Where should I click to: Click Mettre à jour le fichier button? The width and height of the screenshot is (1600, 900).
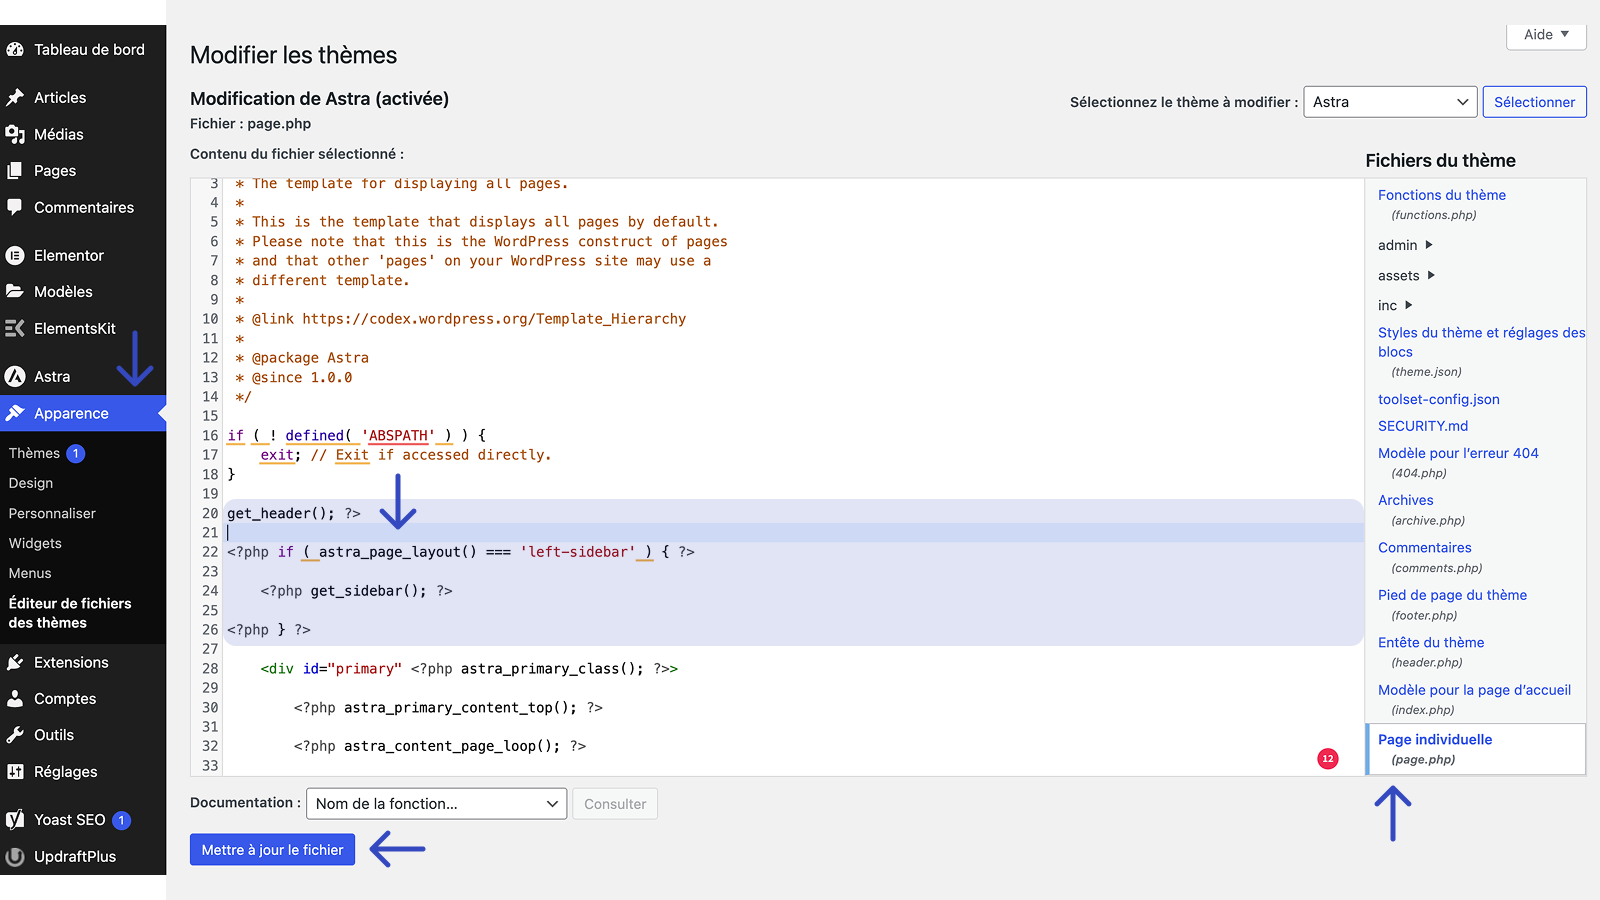tap(272, 850)
